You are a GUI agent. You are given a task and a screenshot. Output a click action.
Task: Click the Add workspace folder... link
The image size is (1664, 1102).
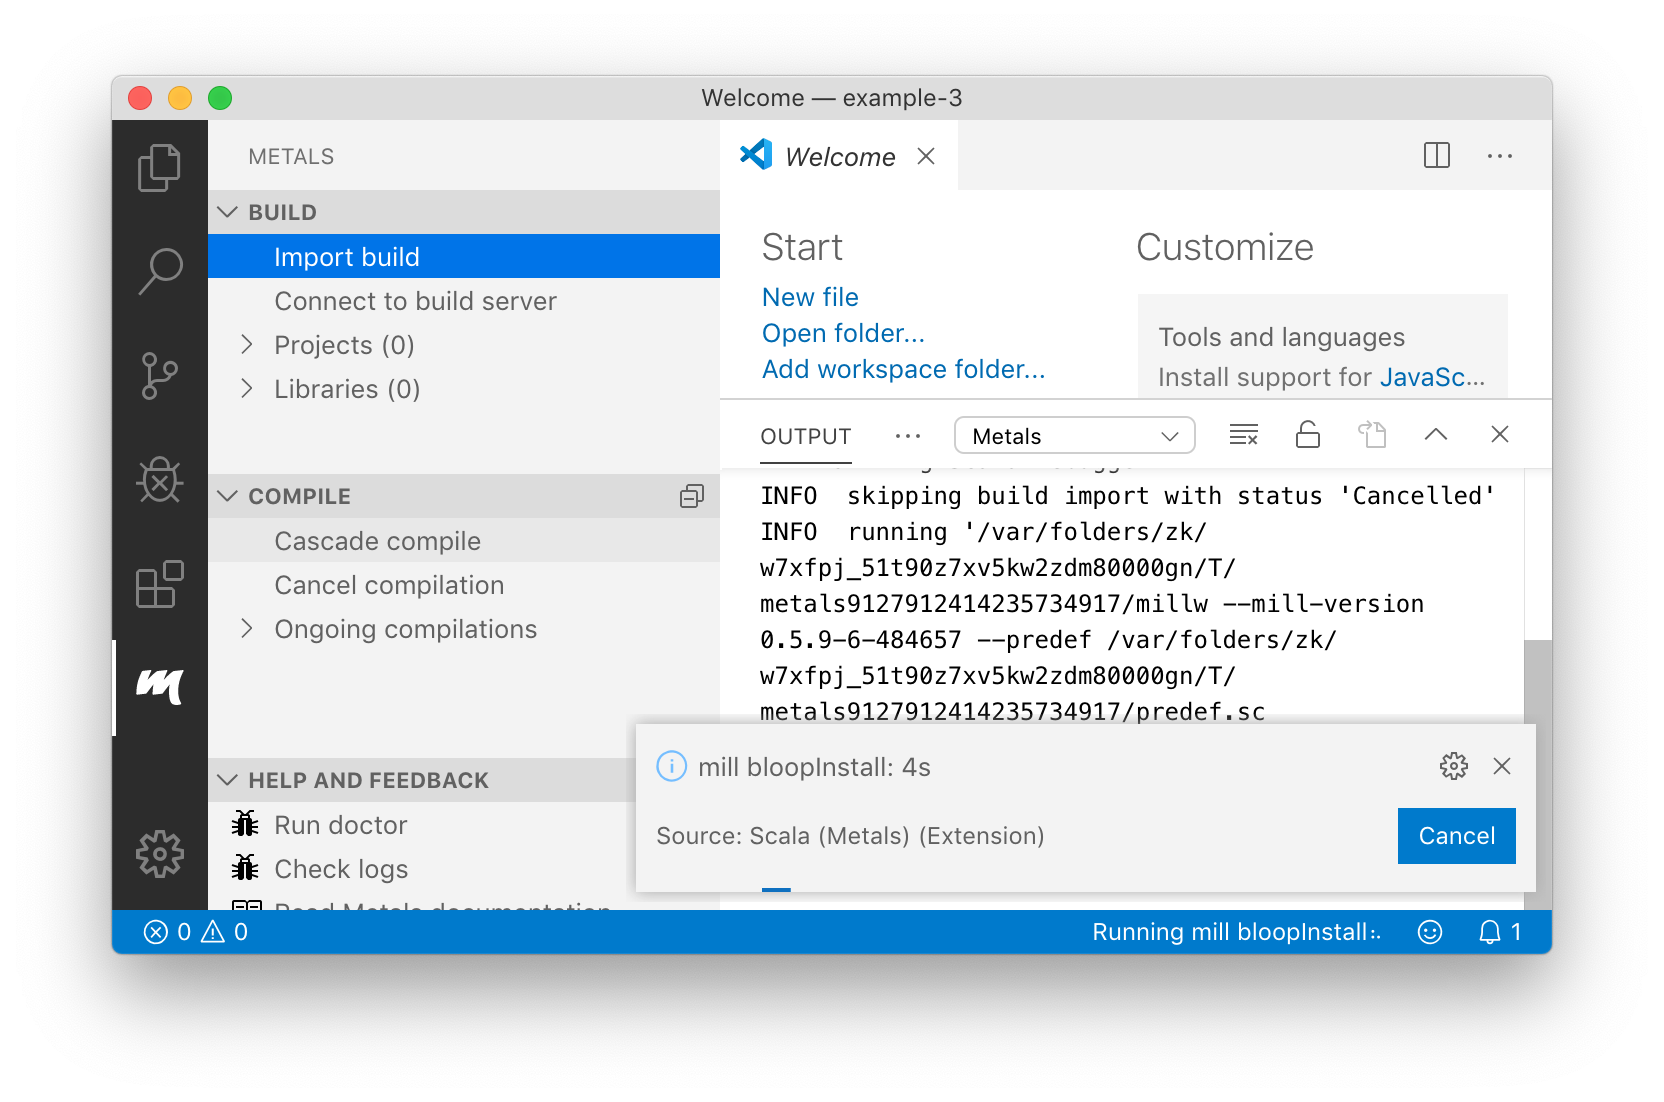pos(903,369)
